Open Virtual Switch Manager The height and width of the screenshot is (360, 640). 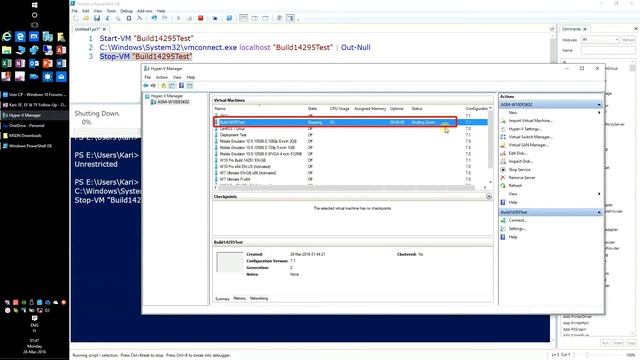(530, 137)
